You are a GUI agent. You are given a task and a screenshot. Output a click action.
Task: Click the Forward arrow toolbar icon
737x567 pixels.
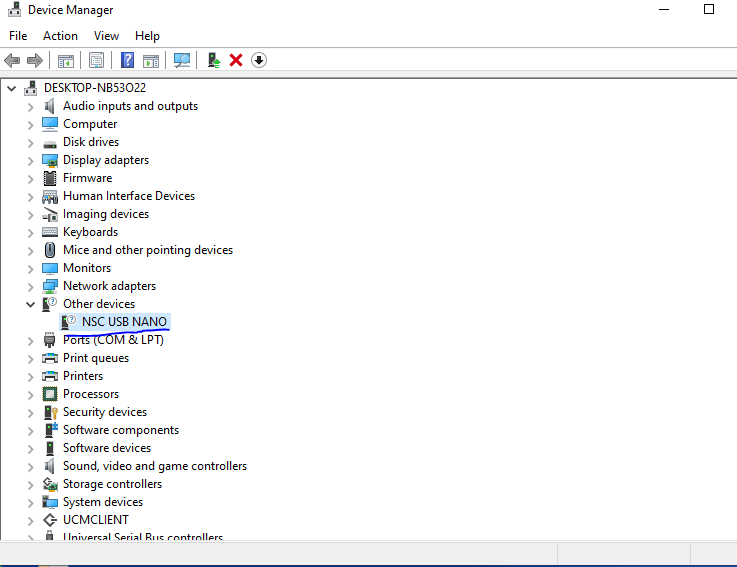pos(35,60)
